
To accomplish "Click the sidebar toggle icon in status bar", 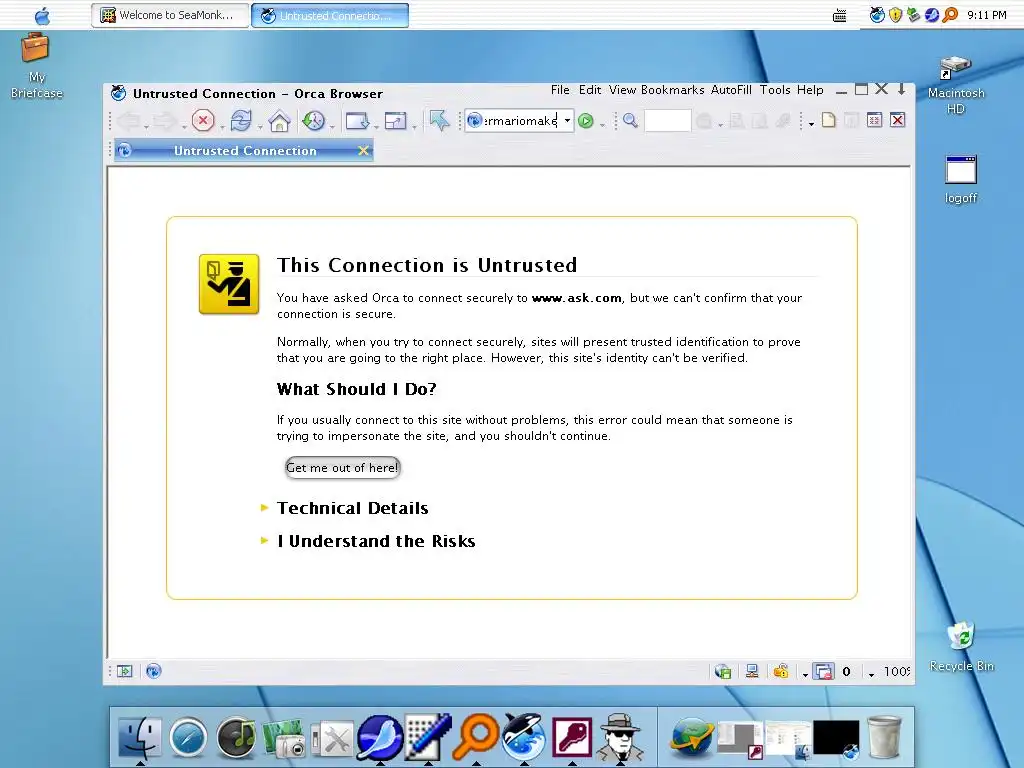I will (x=125, y=671).
